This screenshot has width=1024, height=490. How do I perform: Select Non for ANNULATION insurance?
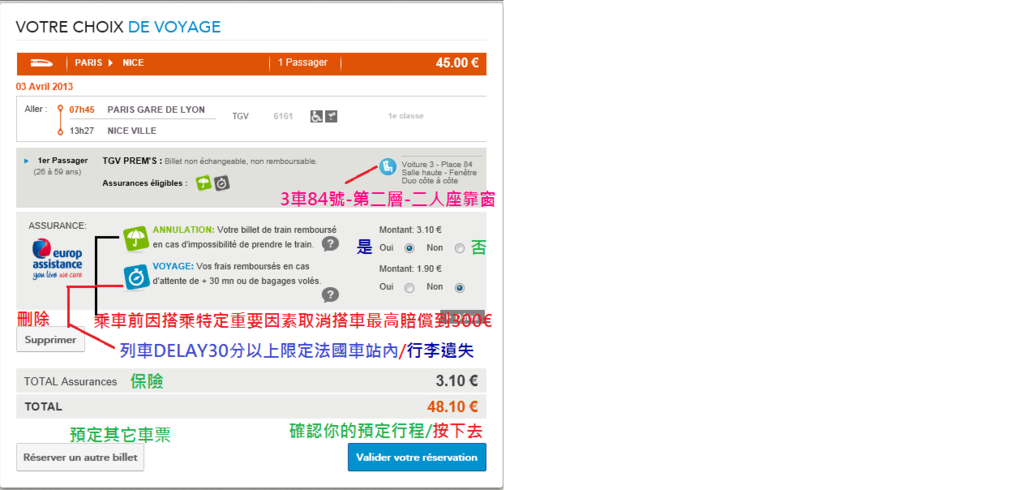[x=459, y=248]
